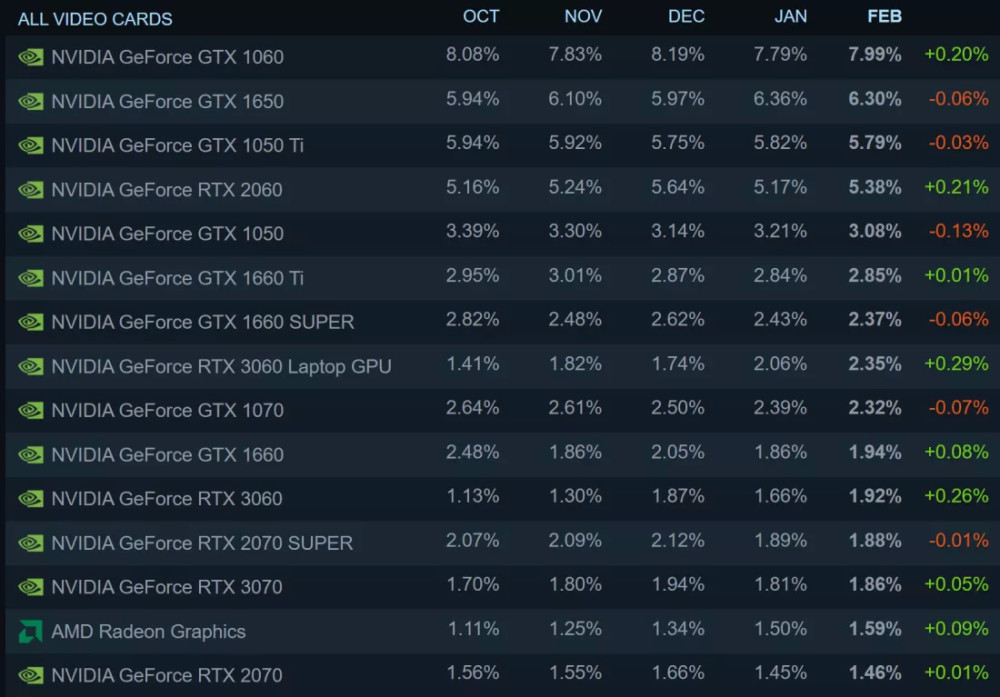Click the NVIDIA logo beside GTX 1060
The width and height of the screenshot is (1000, 697).
point(30,57)
